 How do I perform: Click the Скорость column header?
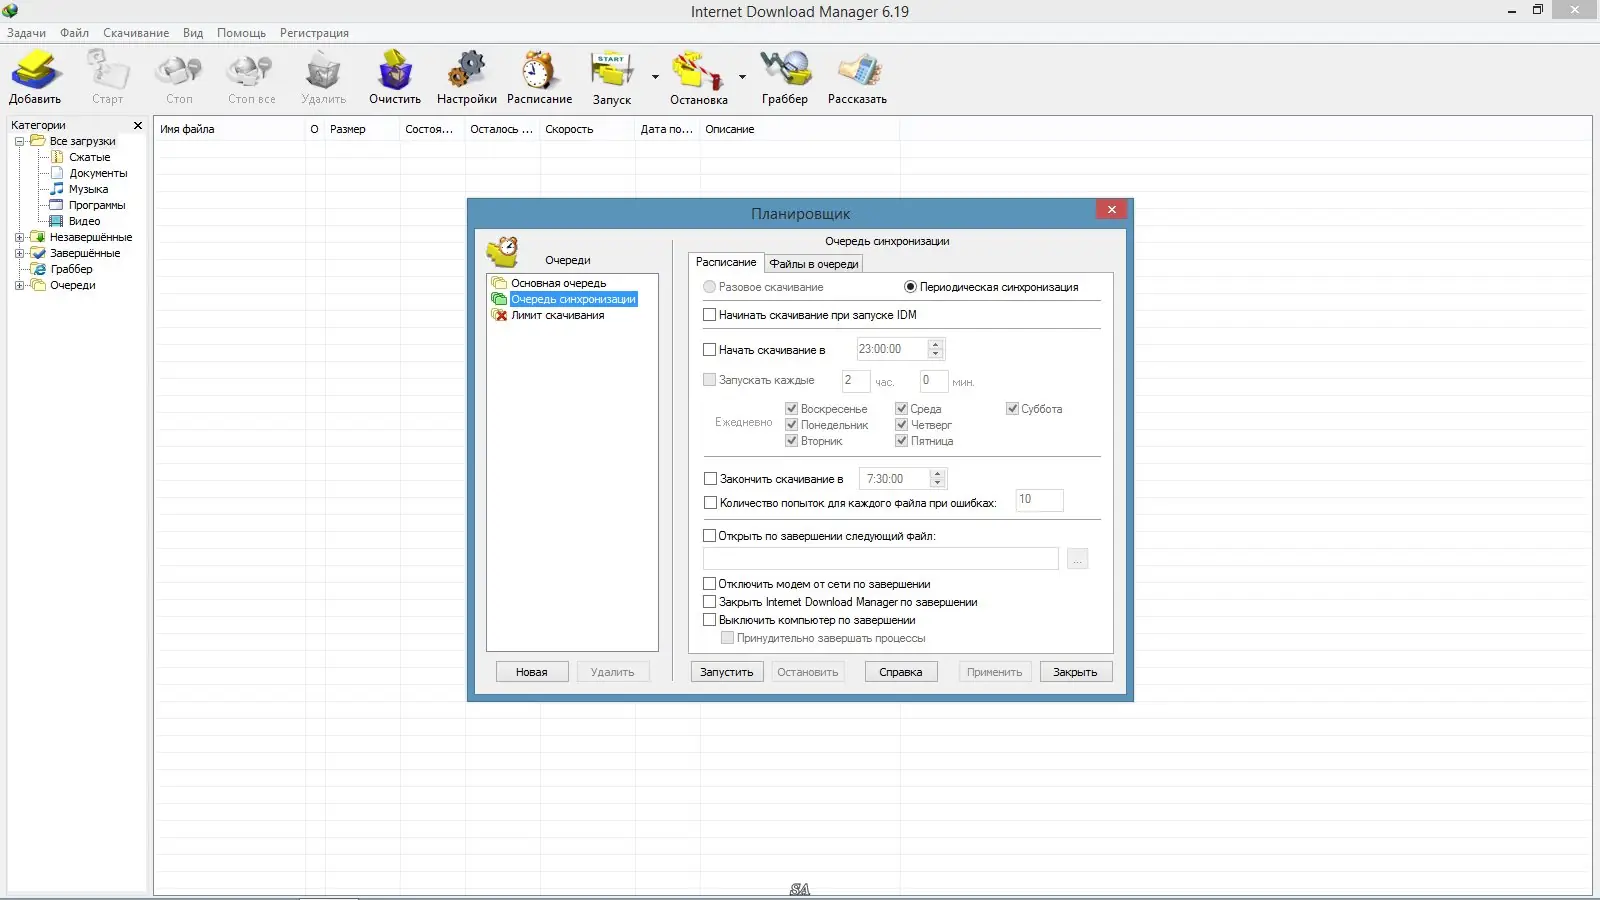[x=587, y=129]
